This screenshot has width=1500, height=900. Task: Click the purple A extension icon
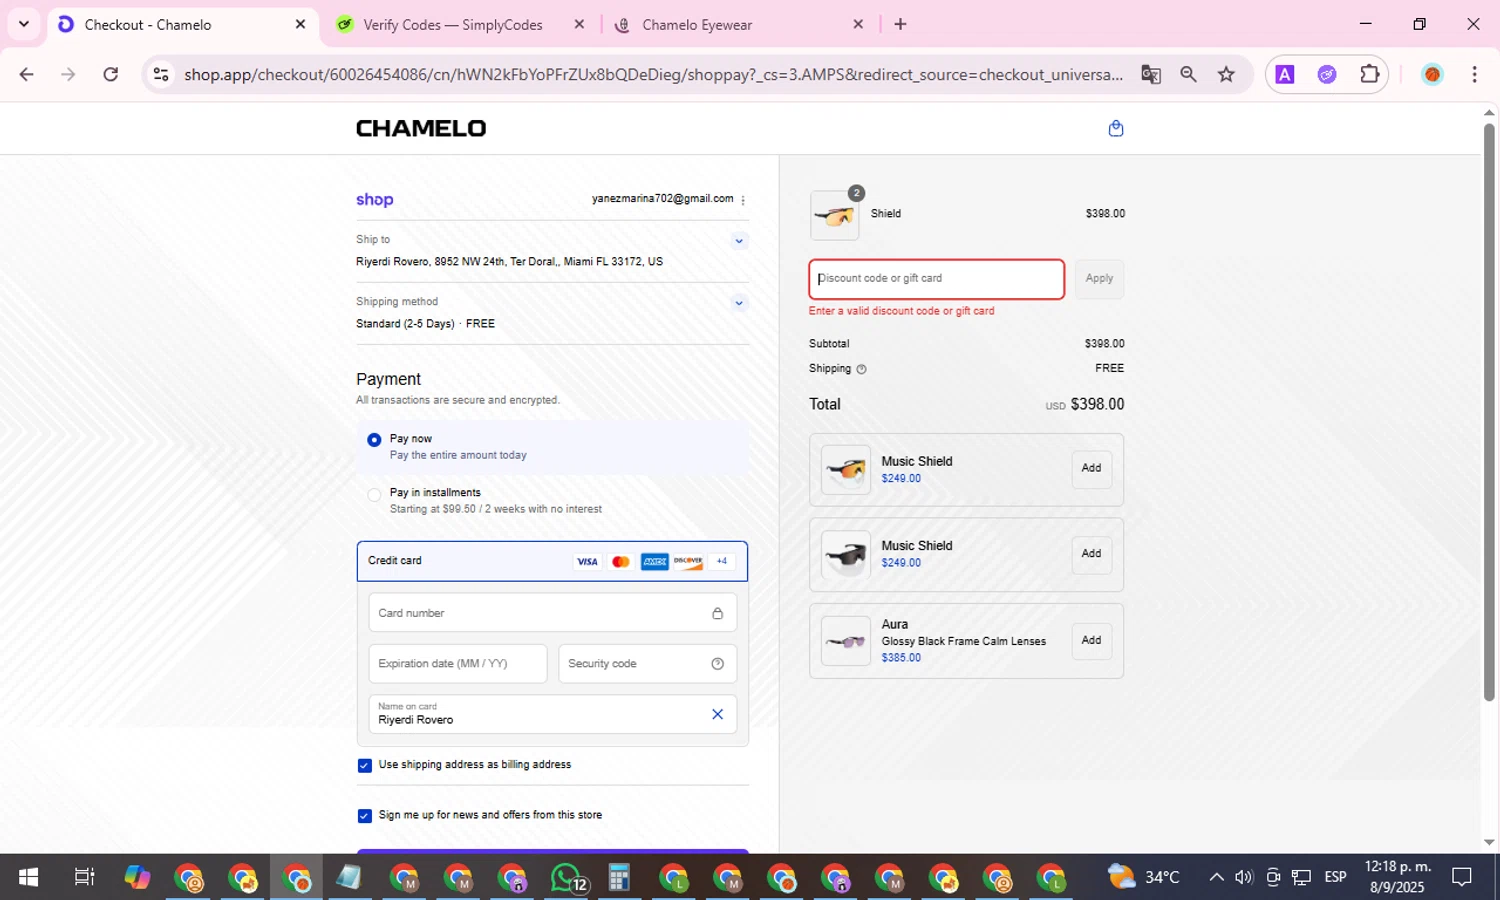pyautogui.click(x=1285, y=74)
